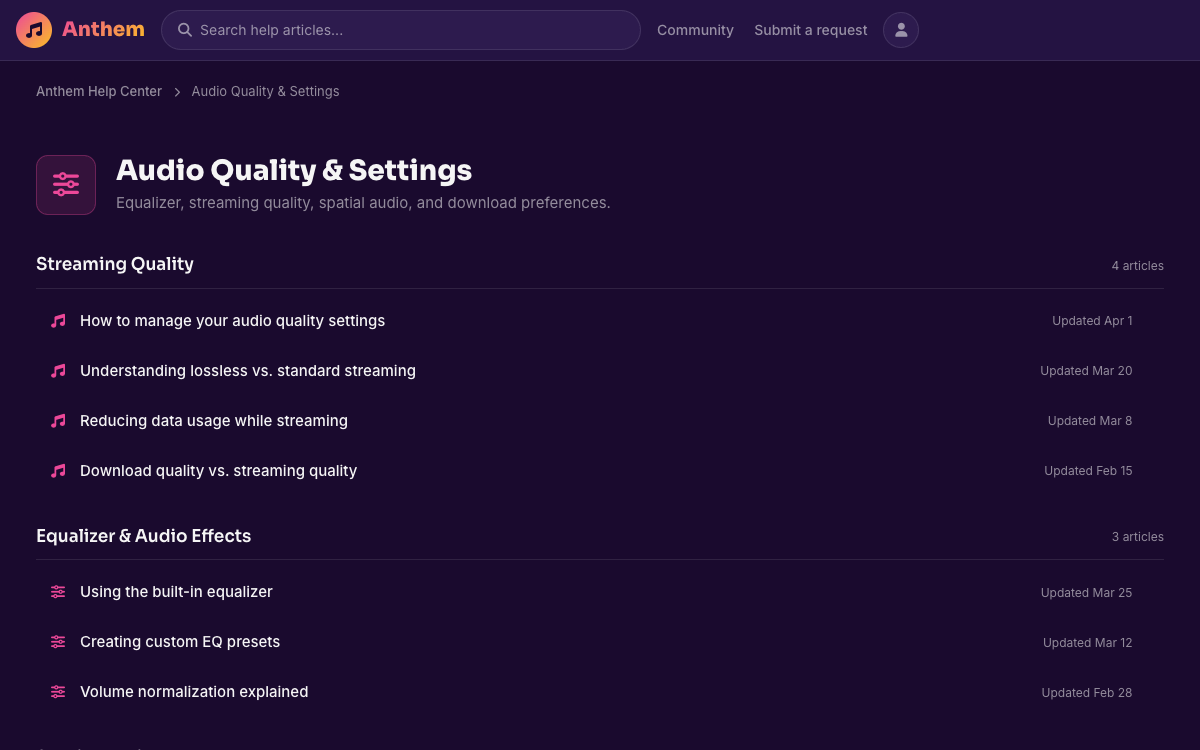Click the 'Updated Mar 25' date
Viewport: 1200px width, 750px height.
click(x=1086, y=593)
